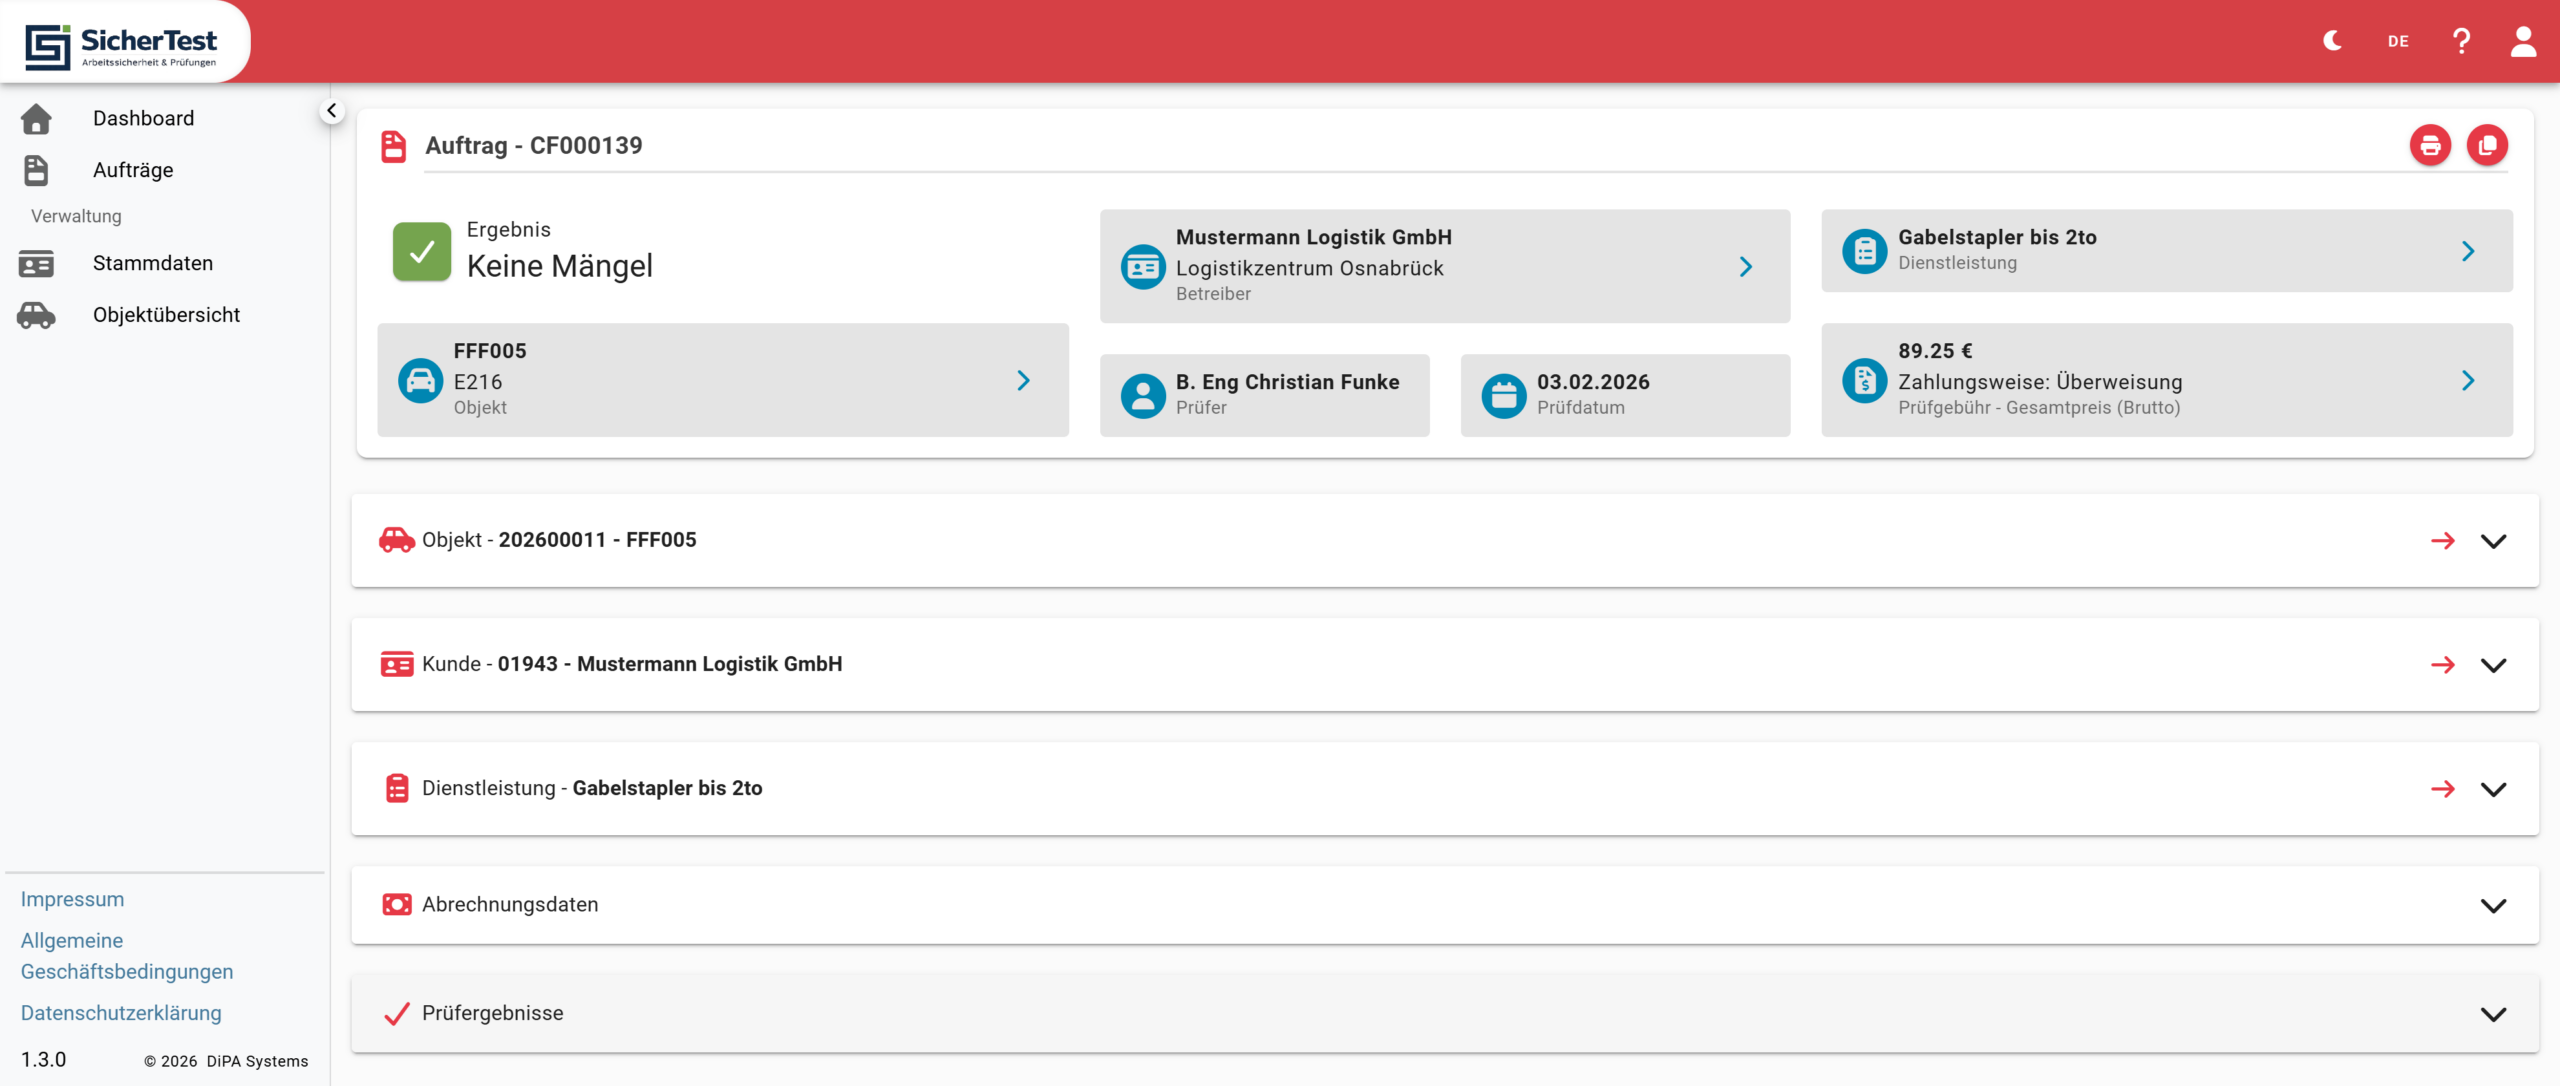The width and height of the screenshot is (2560, 1086).
Task: Expand the Abrechnungsdaten section
Action: pyautogui.click(x=2493, y=905)
